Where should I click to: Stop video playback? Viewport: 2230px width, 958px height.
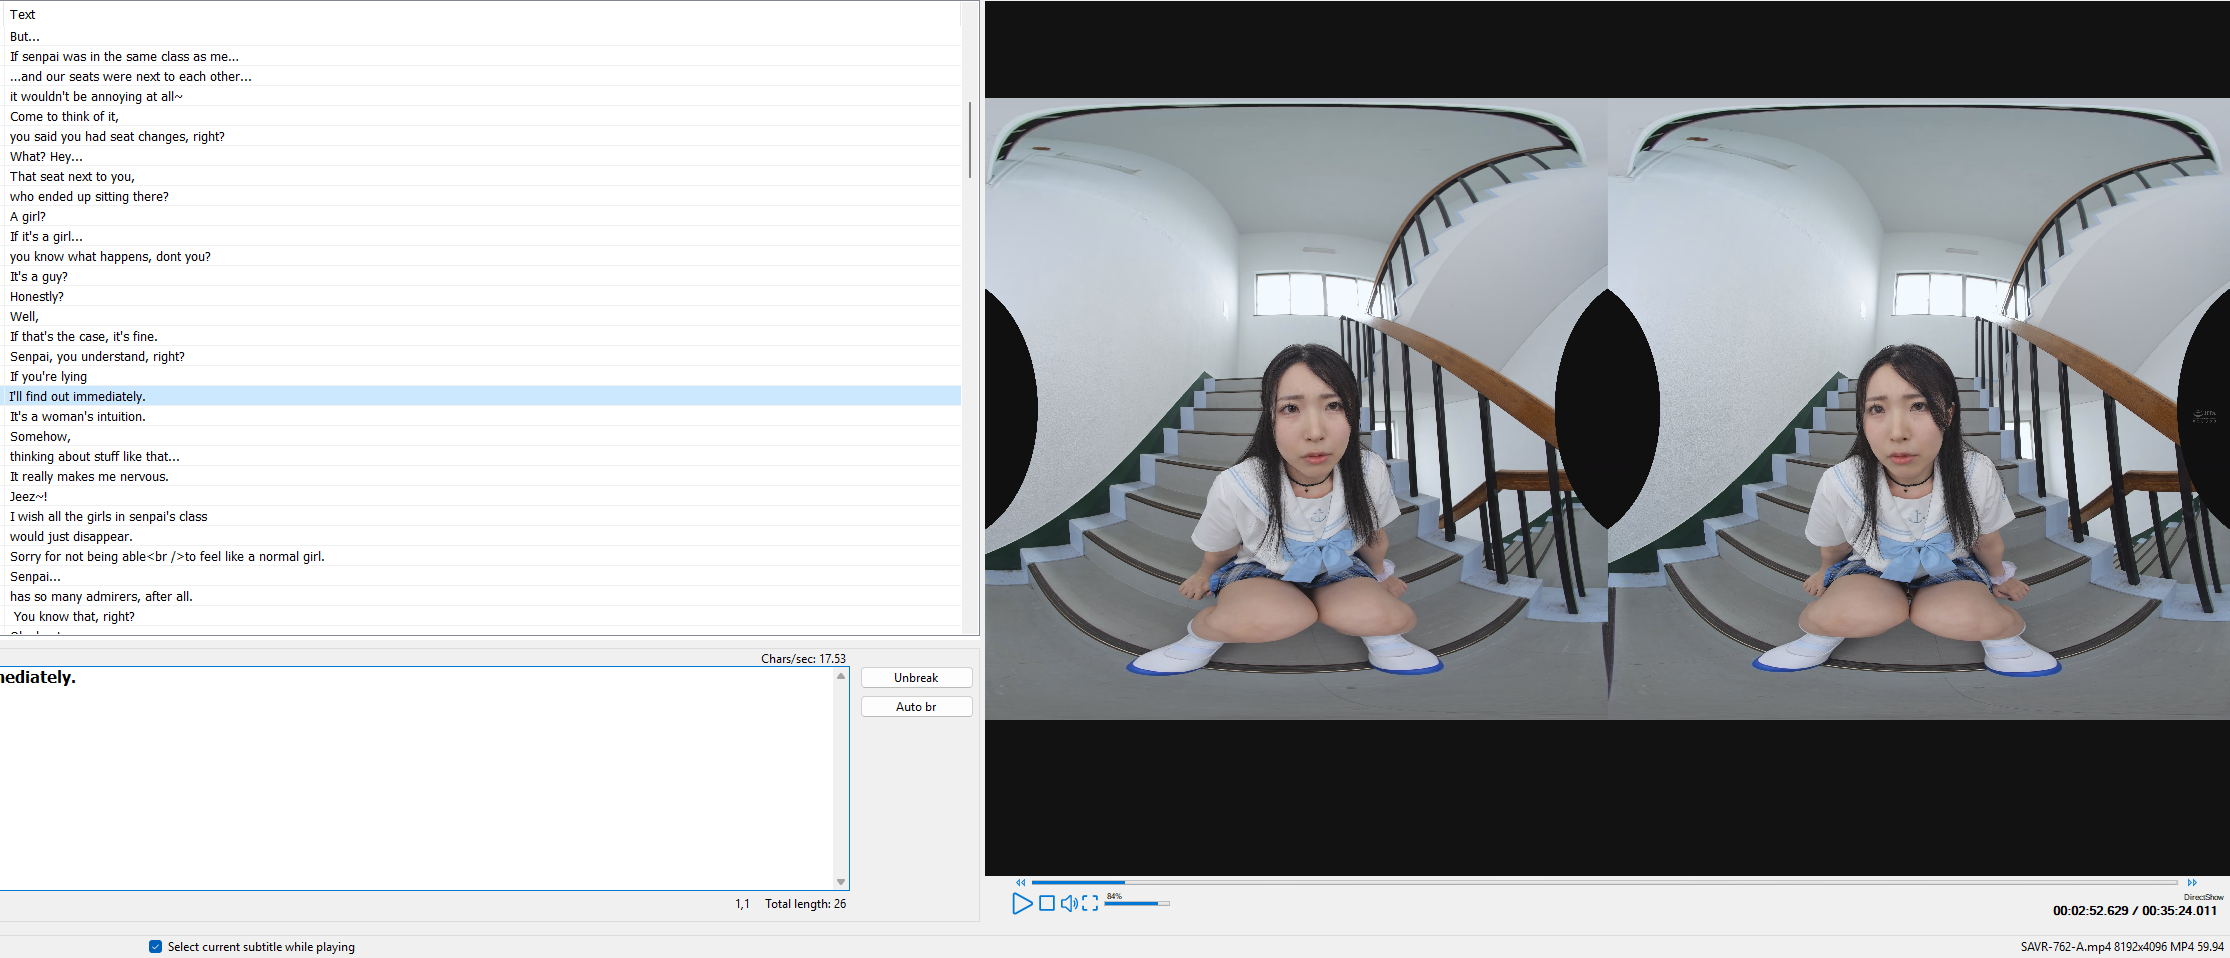(1047, 904)
